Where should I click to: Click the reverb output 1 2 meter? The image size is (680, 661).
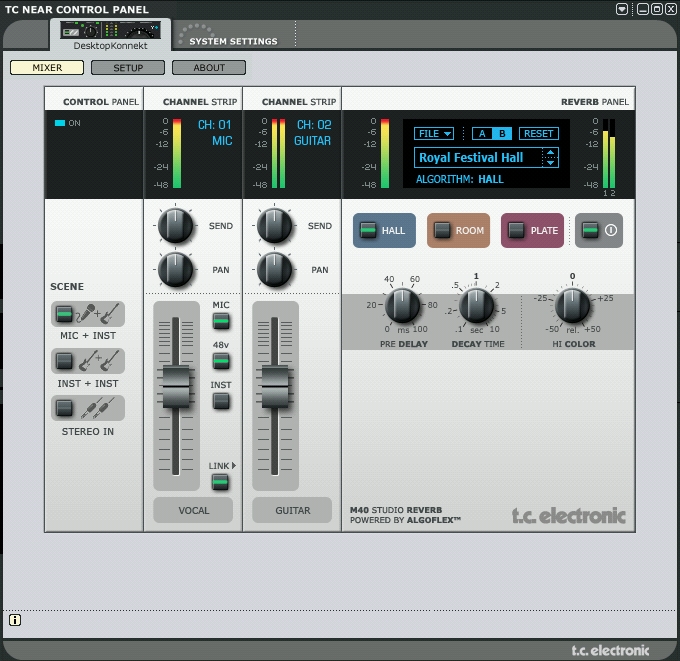coord(609,153)
